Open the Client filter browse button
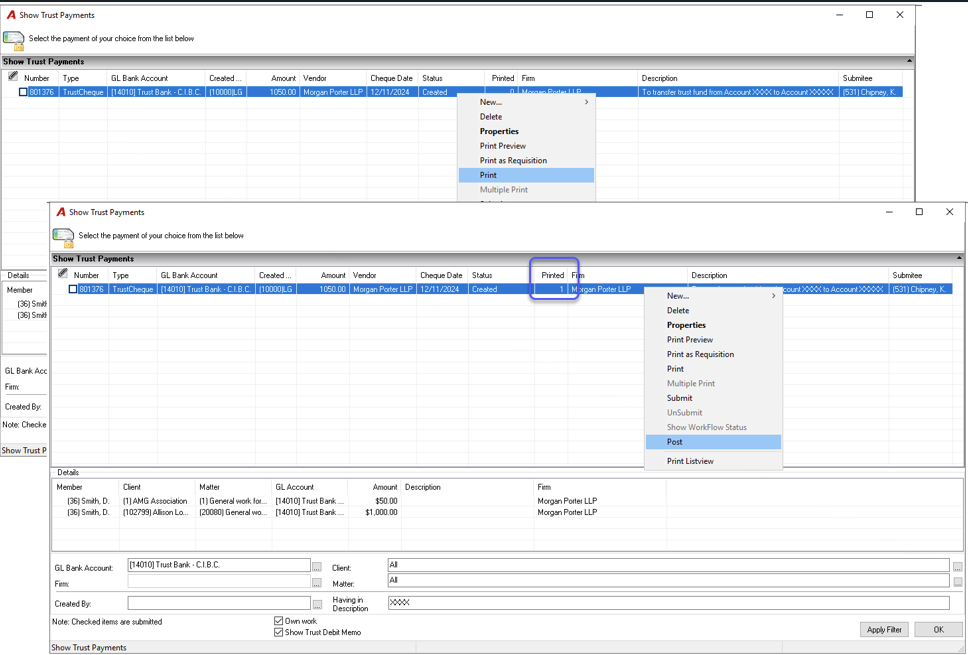This screenshot has height=655, width=968. click(x=957, y=566)
